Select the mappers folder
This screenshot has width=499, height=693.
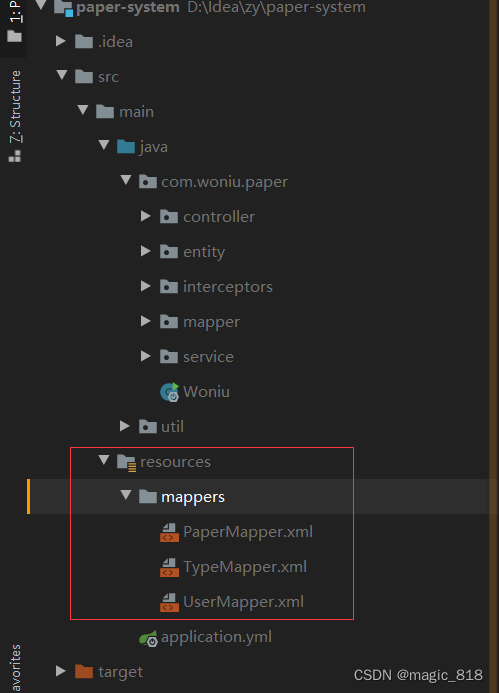[x=193, y=497]
